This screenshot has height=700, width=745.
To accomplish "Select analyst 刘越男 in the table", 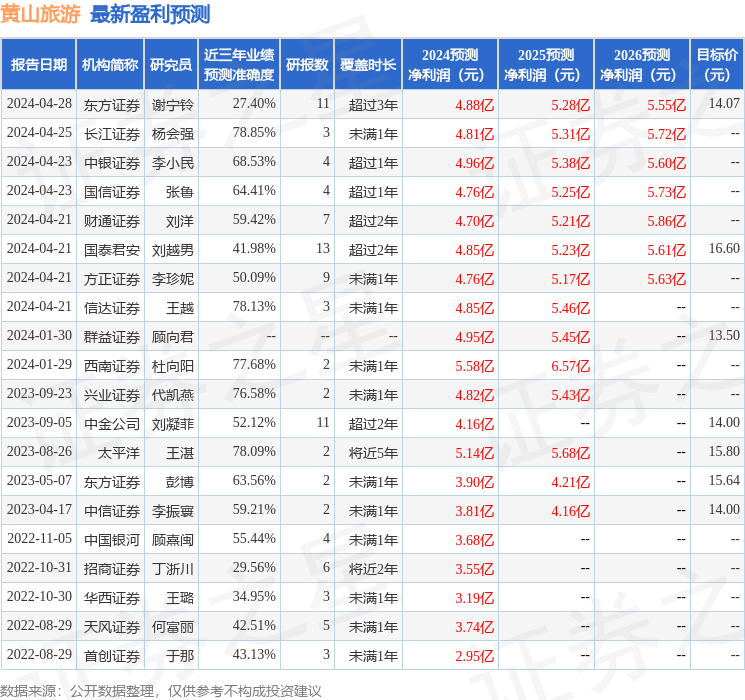I will tap(172, 249).
